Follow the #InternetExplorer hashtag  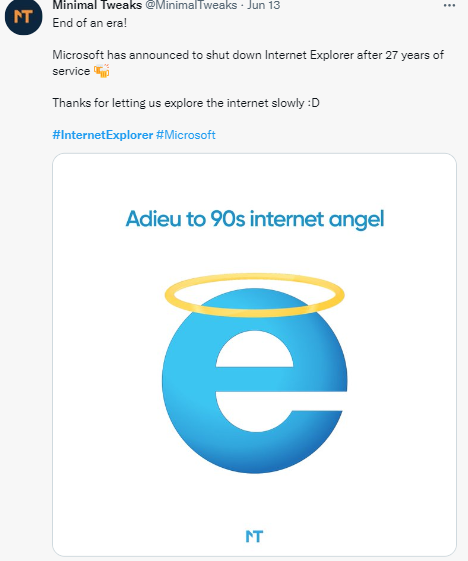(103, 135)
